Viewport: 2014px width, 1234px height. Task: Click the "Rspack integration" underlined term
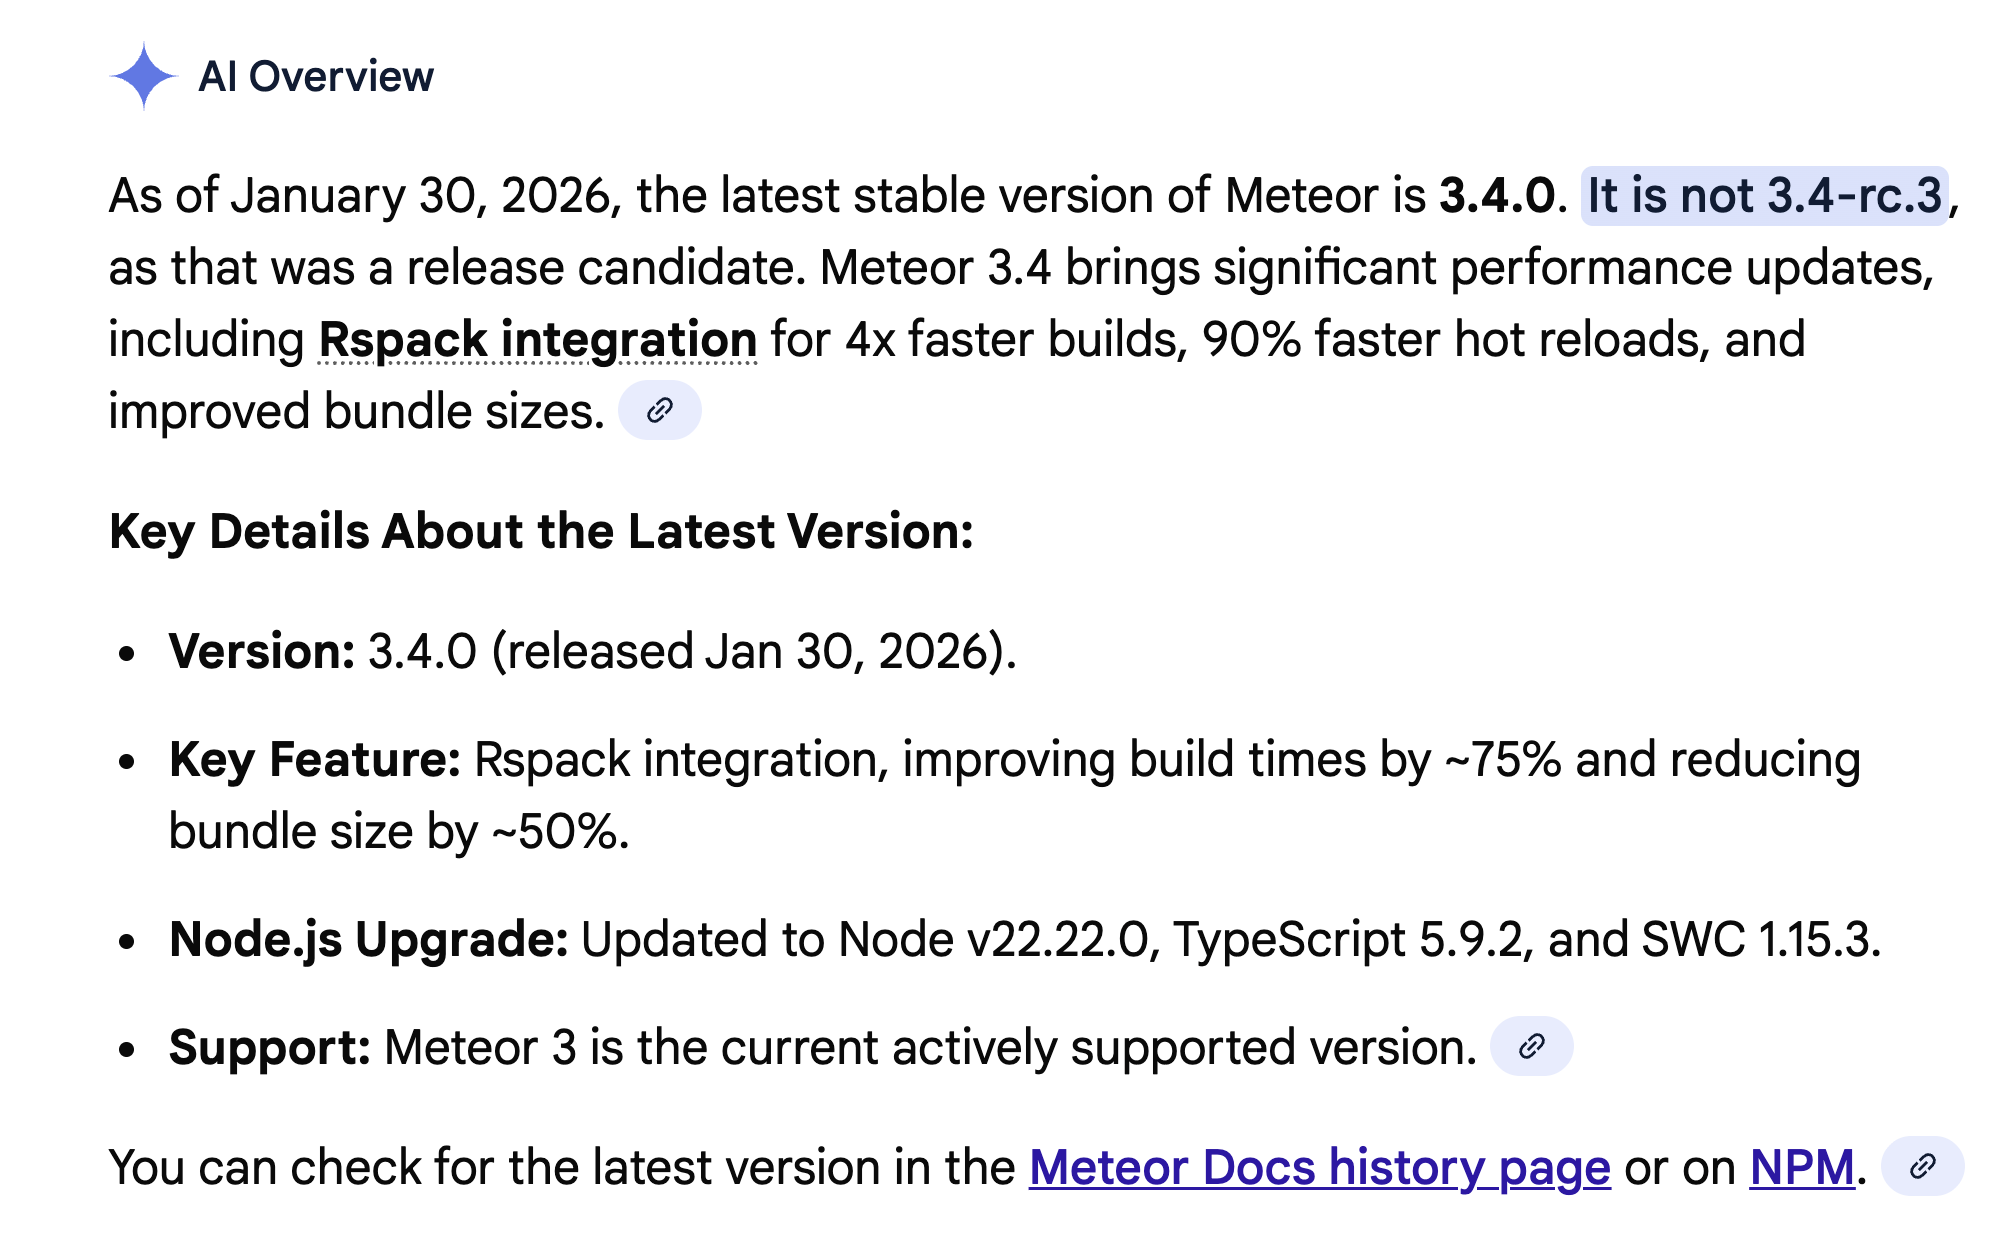pos(537,340)
